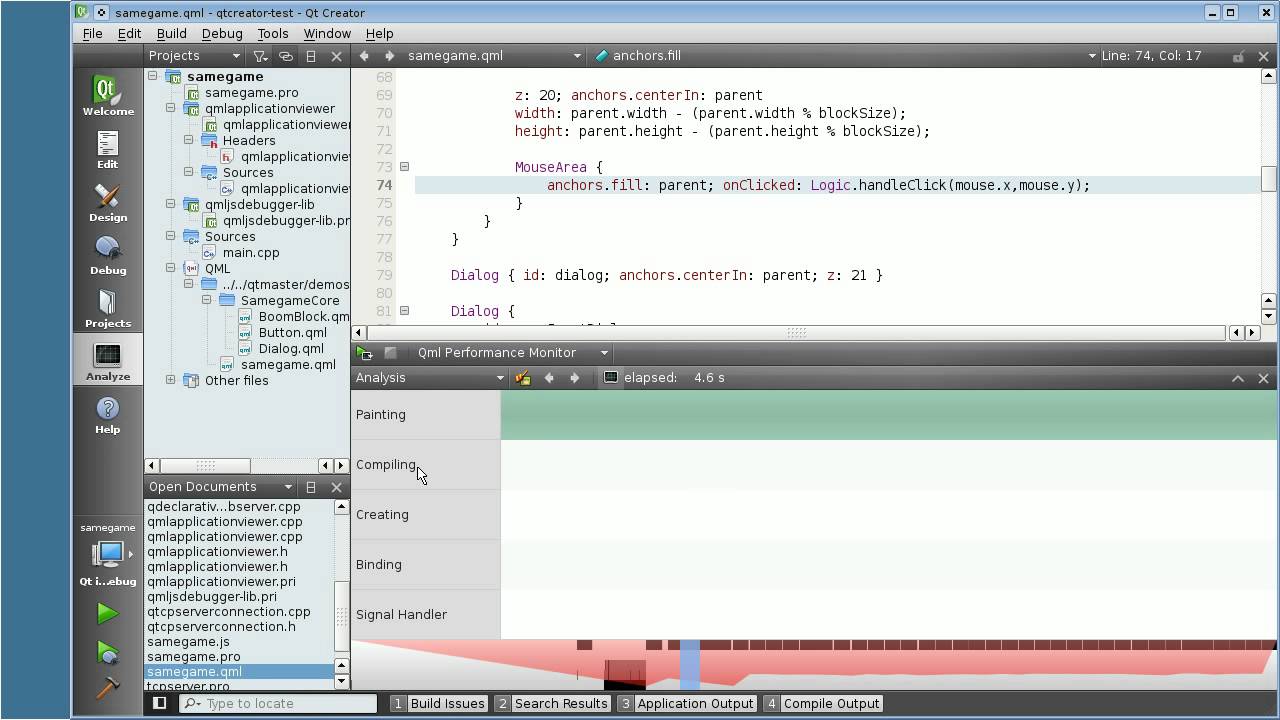Viewport: 1280px width, 720px height.
Task: Open Help mode
Action: tap(108, 415)
